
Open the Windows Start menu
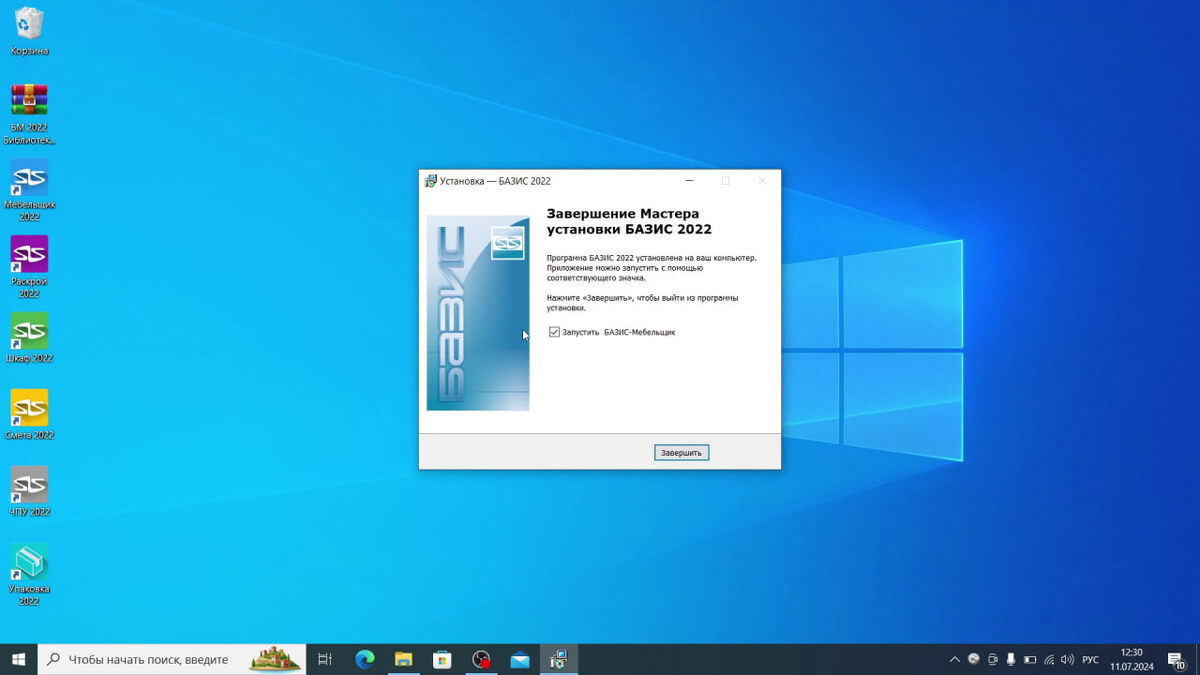18,660
